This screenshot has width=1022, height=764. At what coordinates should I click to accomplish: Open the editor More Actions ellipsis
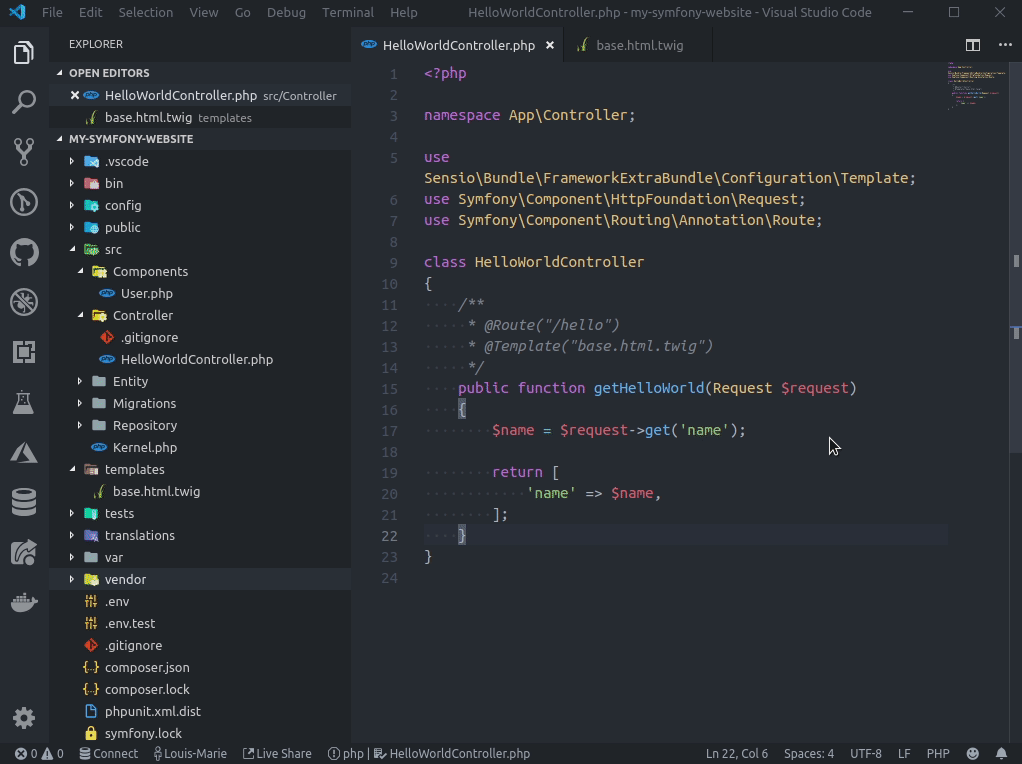pyautogui.click(x=1005, y=45)
